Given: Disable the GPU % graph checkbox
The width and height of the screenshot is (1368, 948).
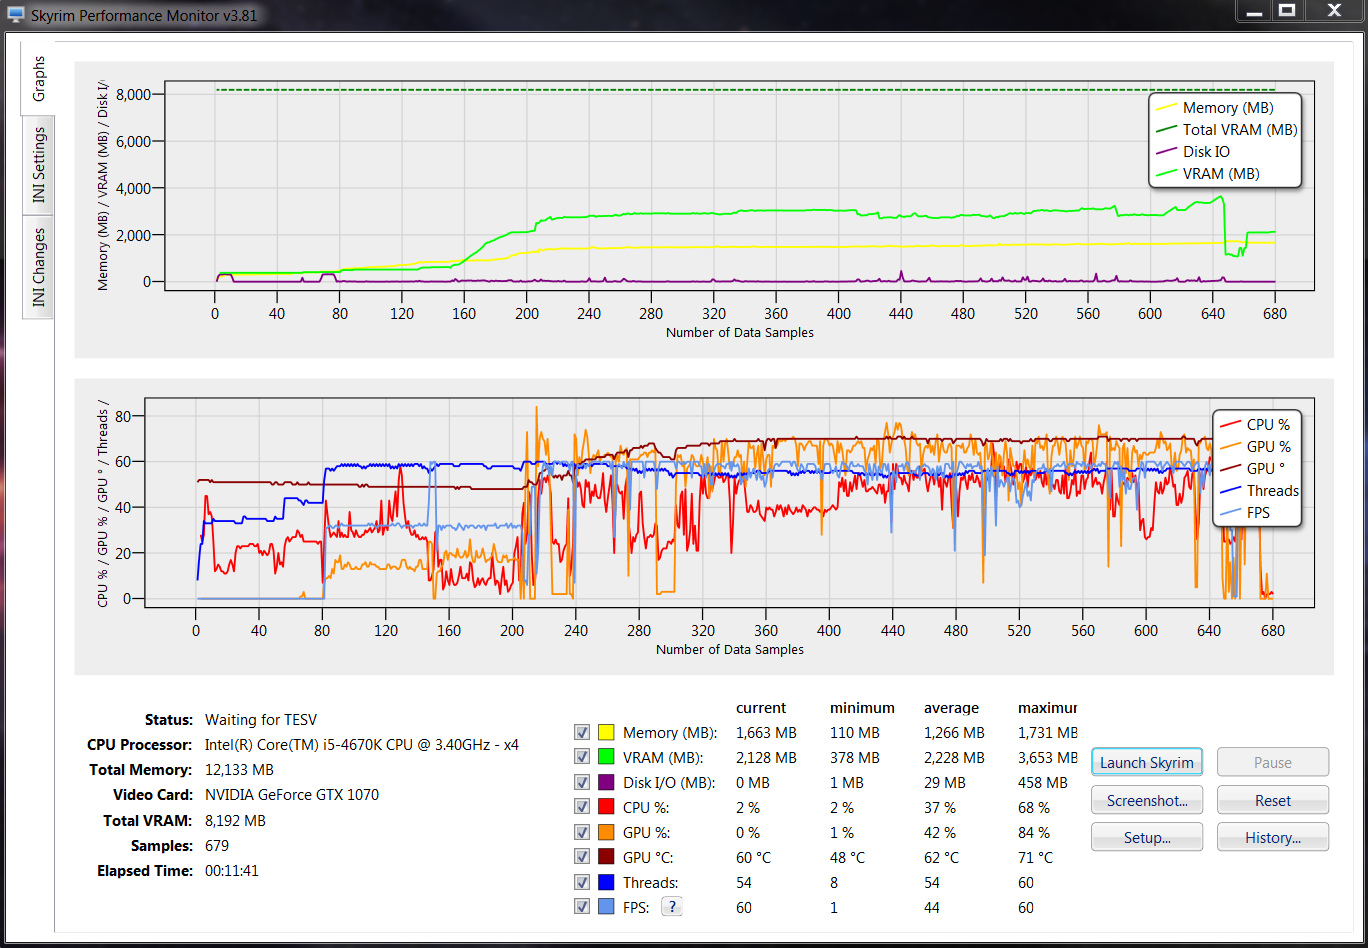Looking at the screenshot, I should [x=582, y=832].
